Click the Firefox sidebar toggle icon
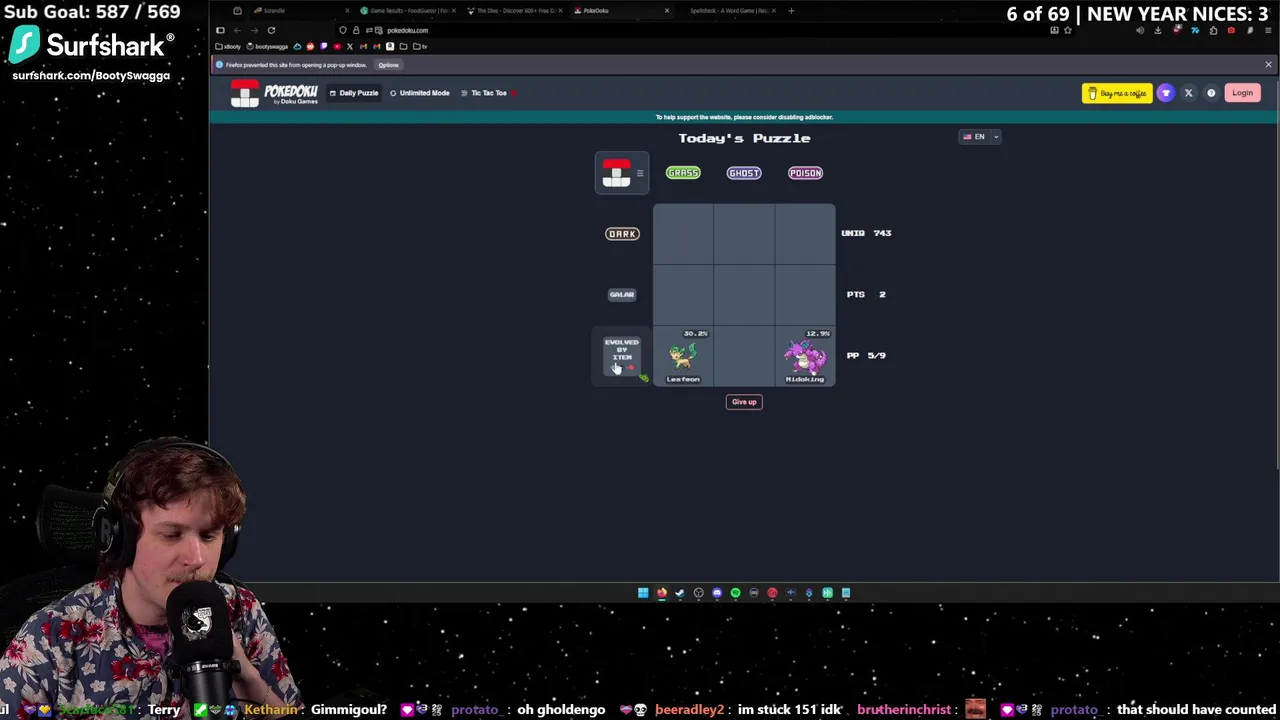This screenshot has width=1280, height=720. tap(220, 30)
